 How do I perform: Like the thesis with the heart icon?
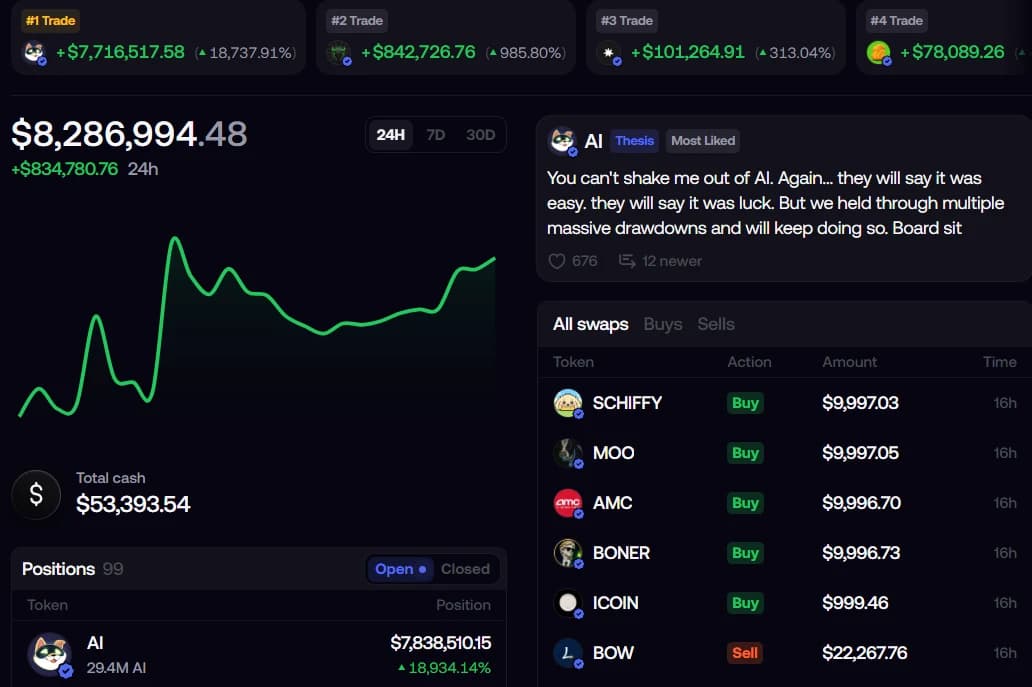[x=557, y=261]
